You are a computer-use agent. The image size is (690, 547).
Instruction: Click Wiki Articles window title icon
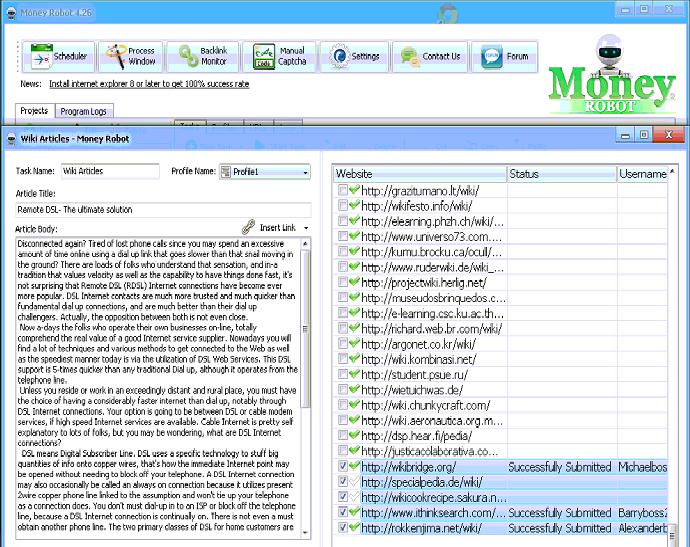click(11, 139)
